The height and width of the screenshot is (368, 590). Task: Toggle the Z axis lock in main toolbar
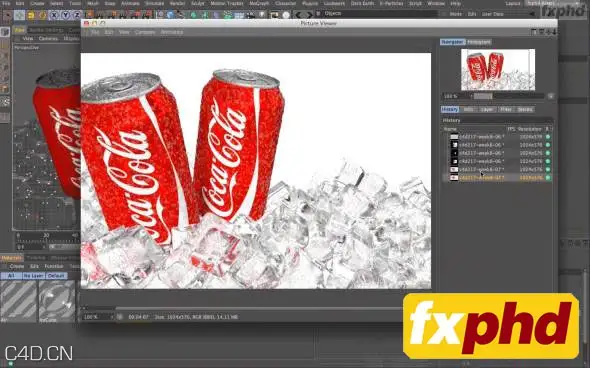coord(76,15)
